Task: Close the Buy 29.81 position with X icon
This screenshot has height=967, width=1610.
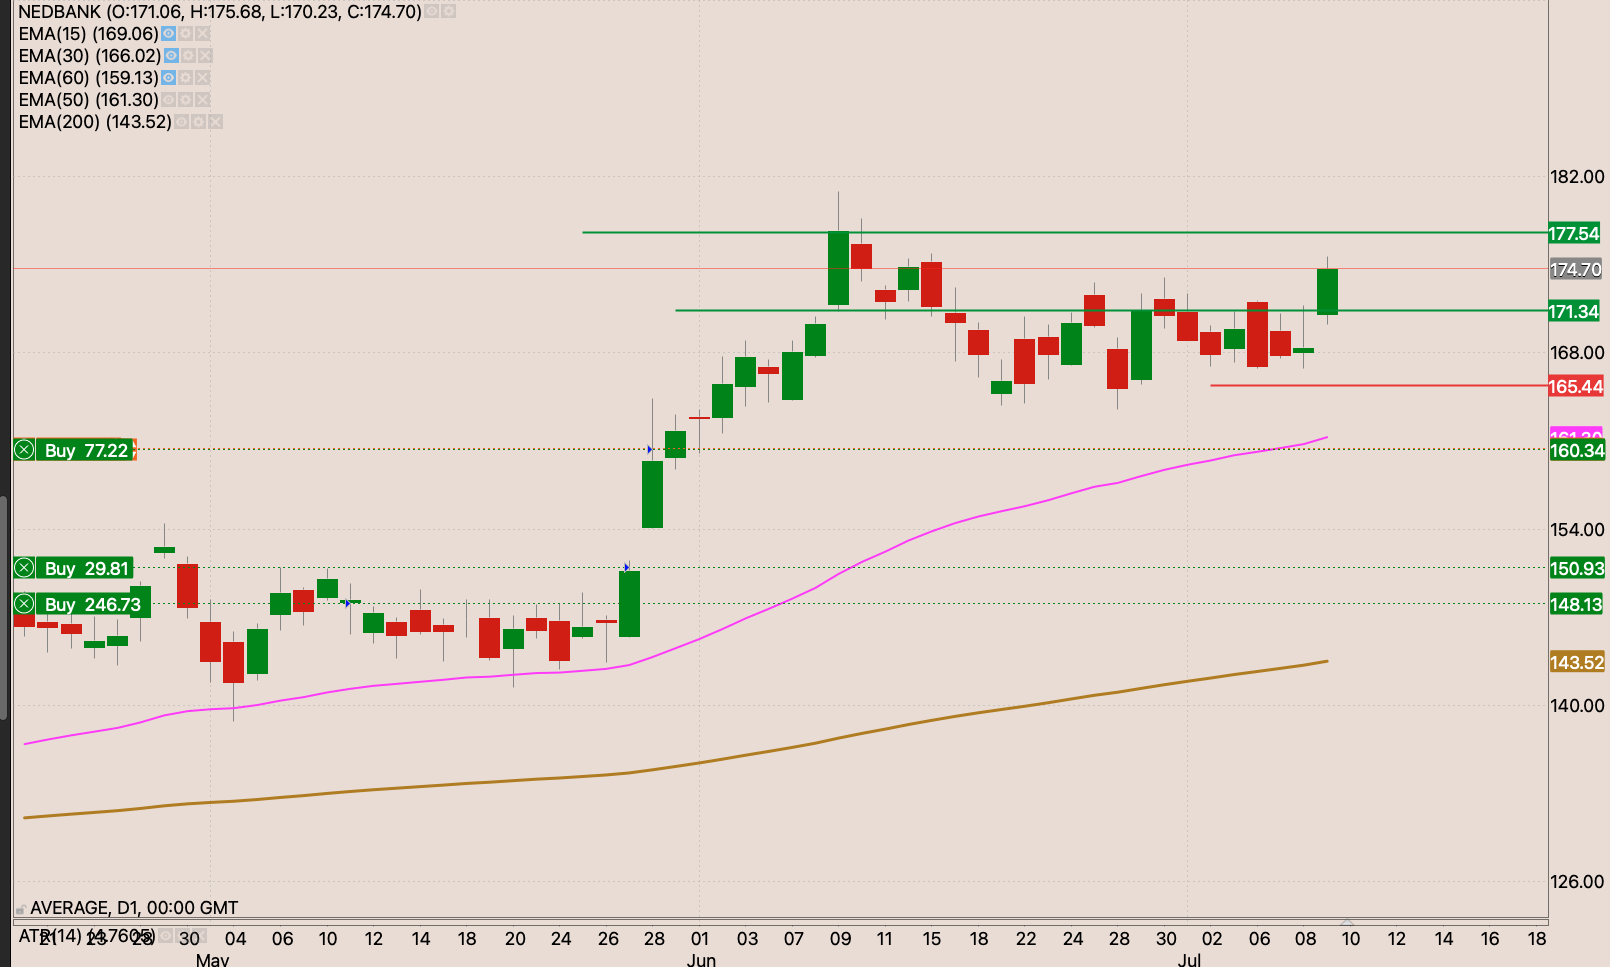Action: pos(24,568)
